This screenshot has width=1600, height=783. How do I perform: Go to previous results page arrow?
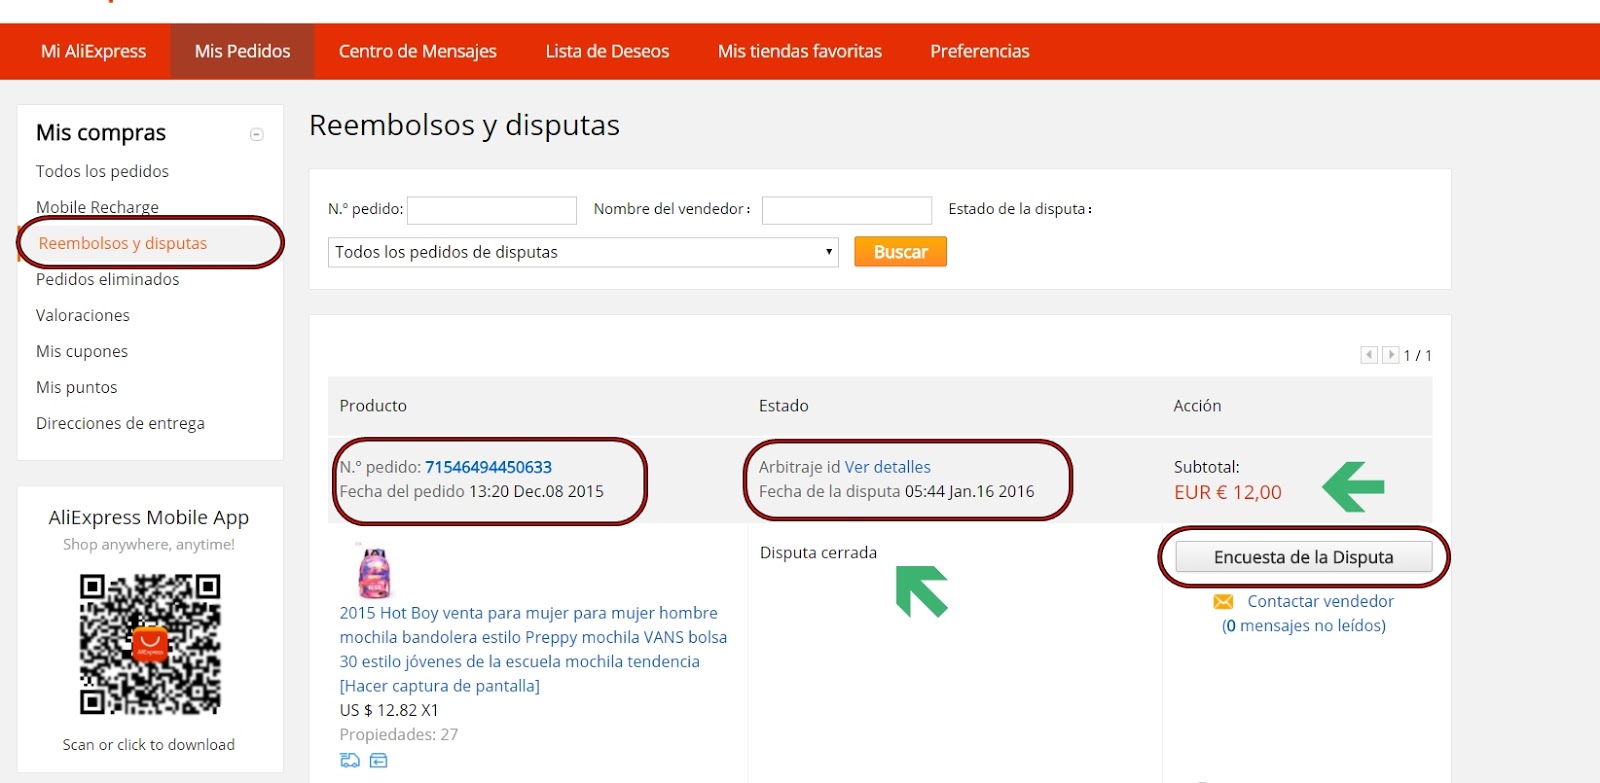(1369, 355)
